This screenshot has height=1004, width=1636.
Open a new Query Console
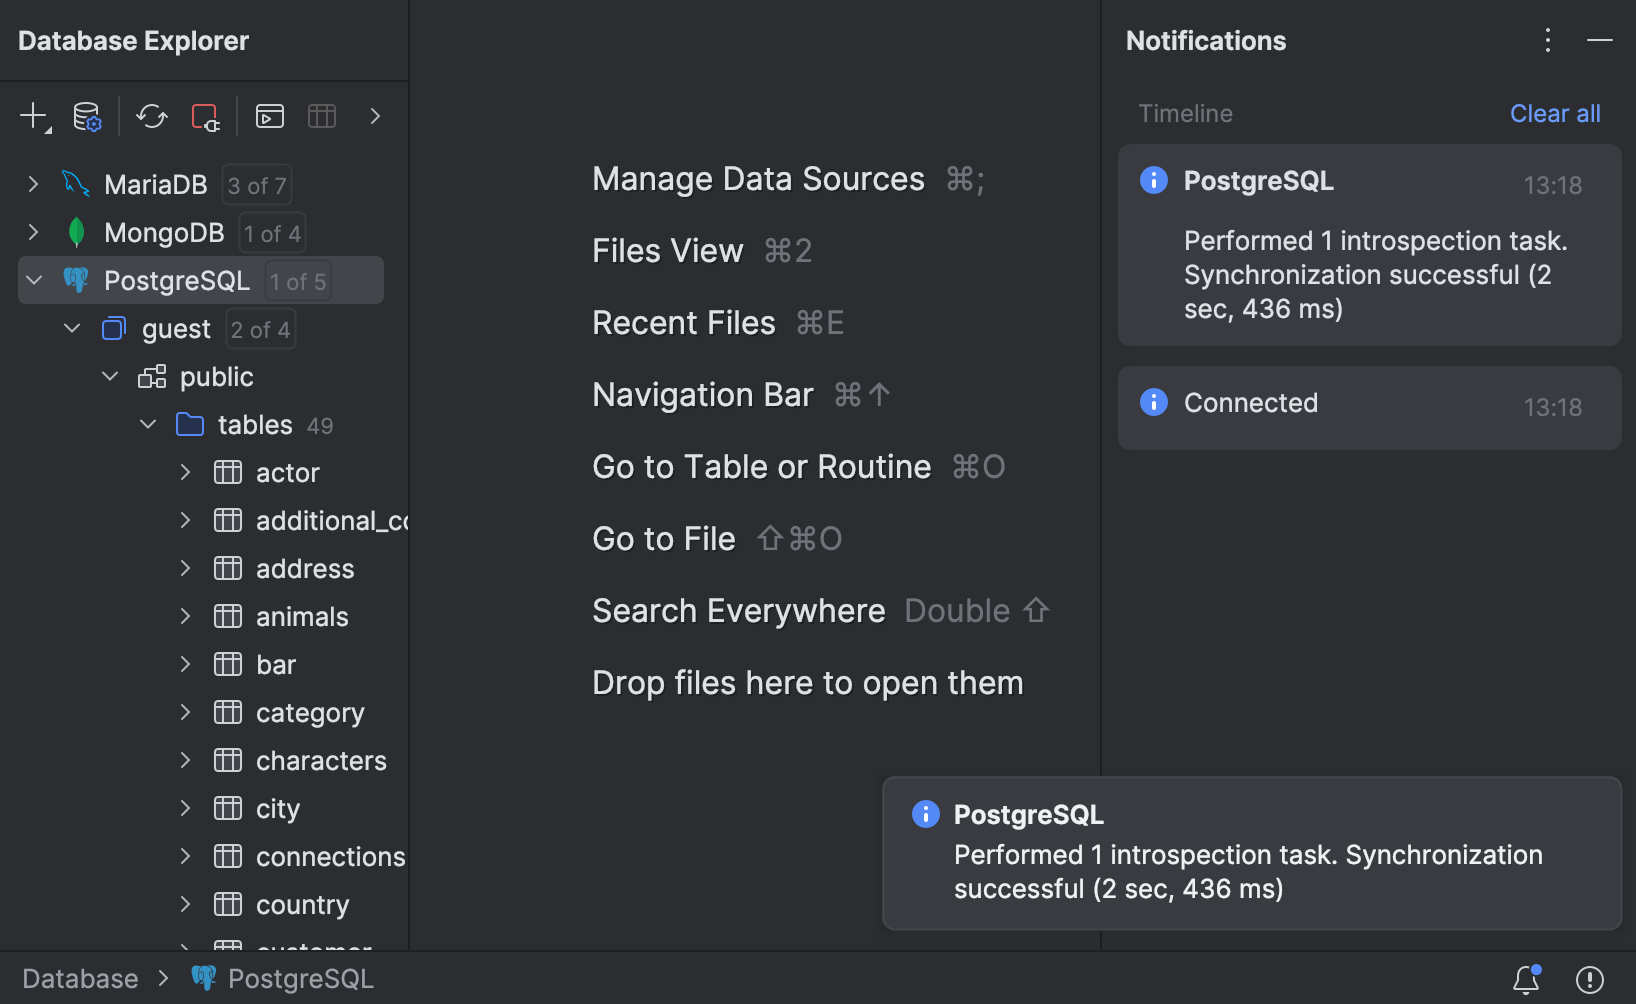(x=268, y=116)
